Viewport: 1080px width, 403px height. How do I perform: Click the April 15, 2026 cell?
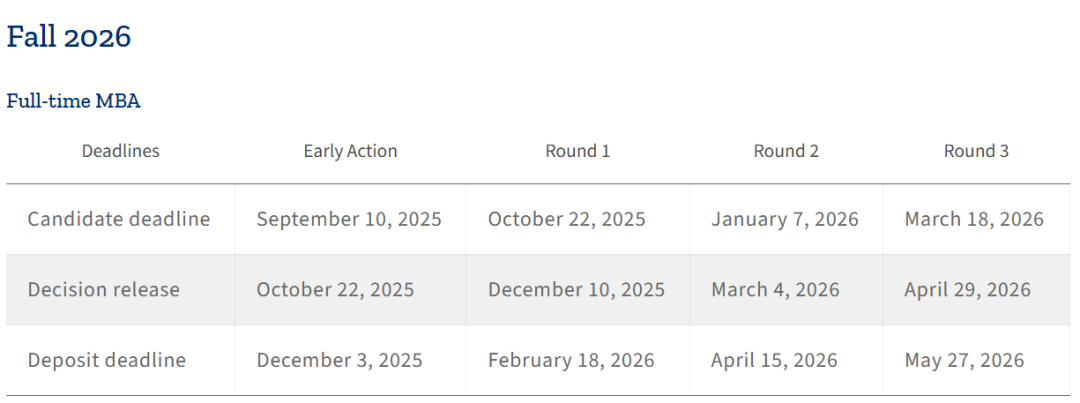(x=774, y=360)
